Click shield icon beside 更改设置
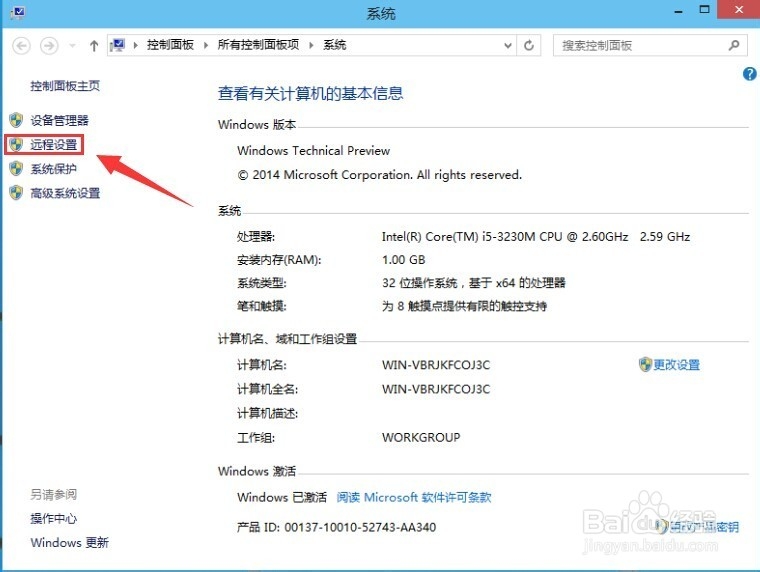This screenshot has height=572, width=760. coord(645,365)
